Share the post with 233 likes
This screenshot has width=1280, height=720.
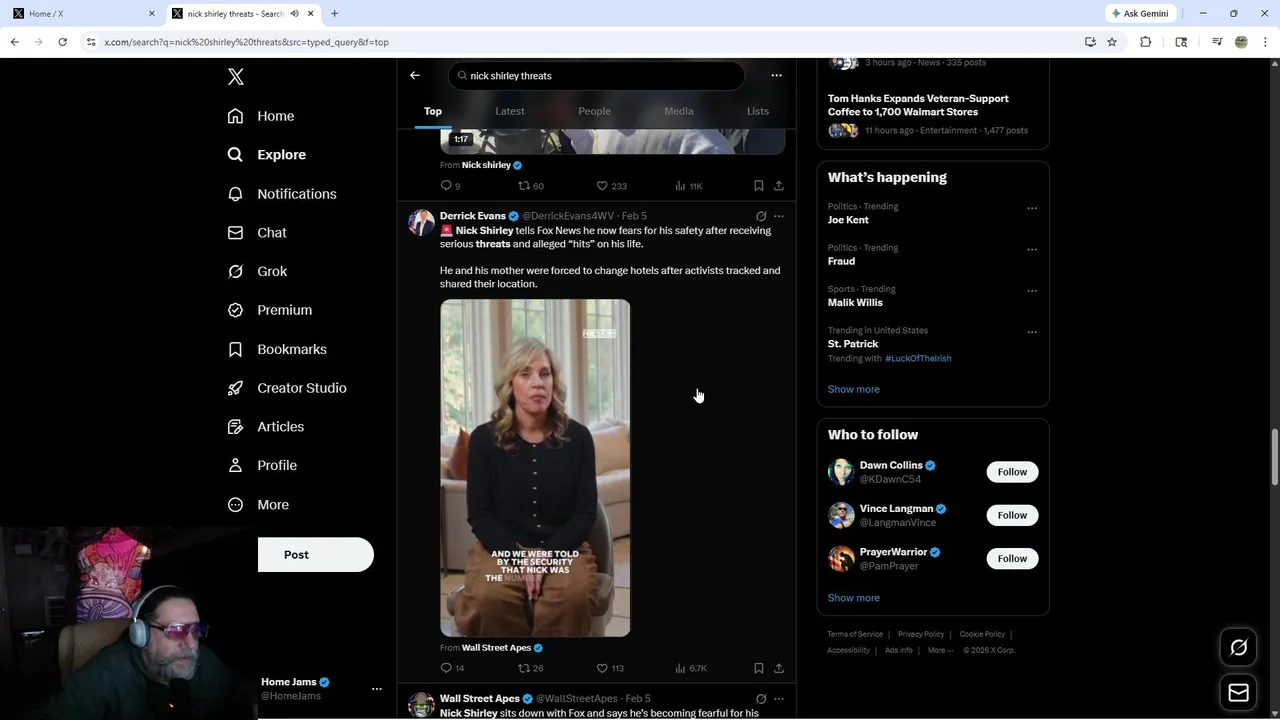point(779,186)
